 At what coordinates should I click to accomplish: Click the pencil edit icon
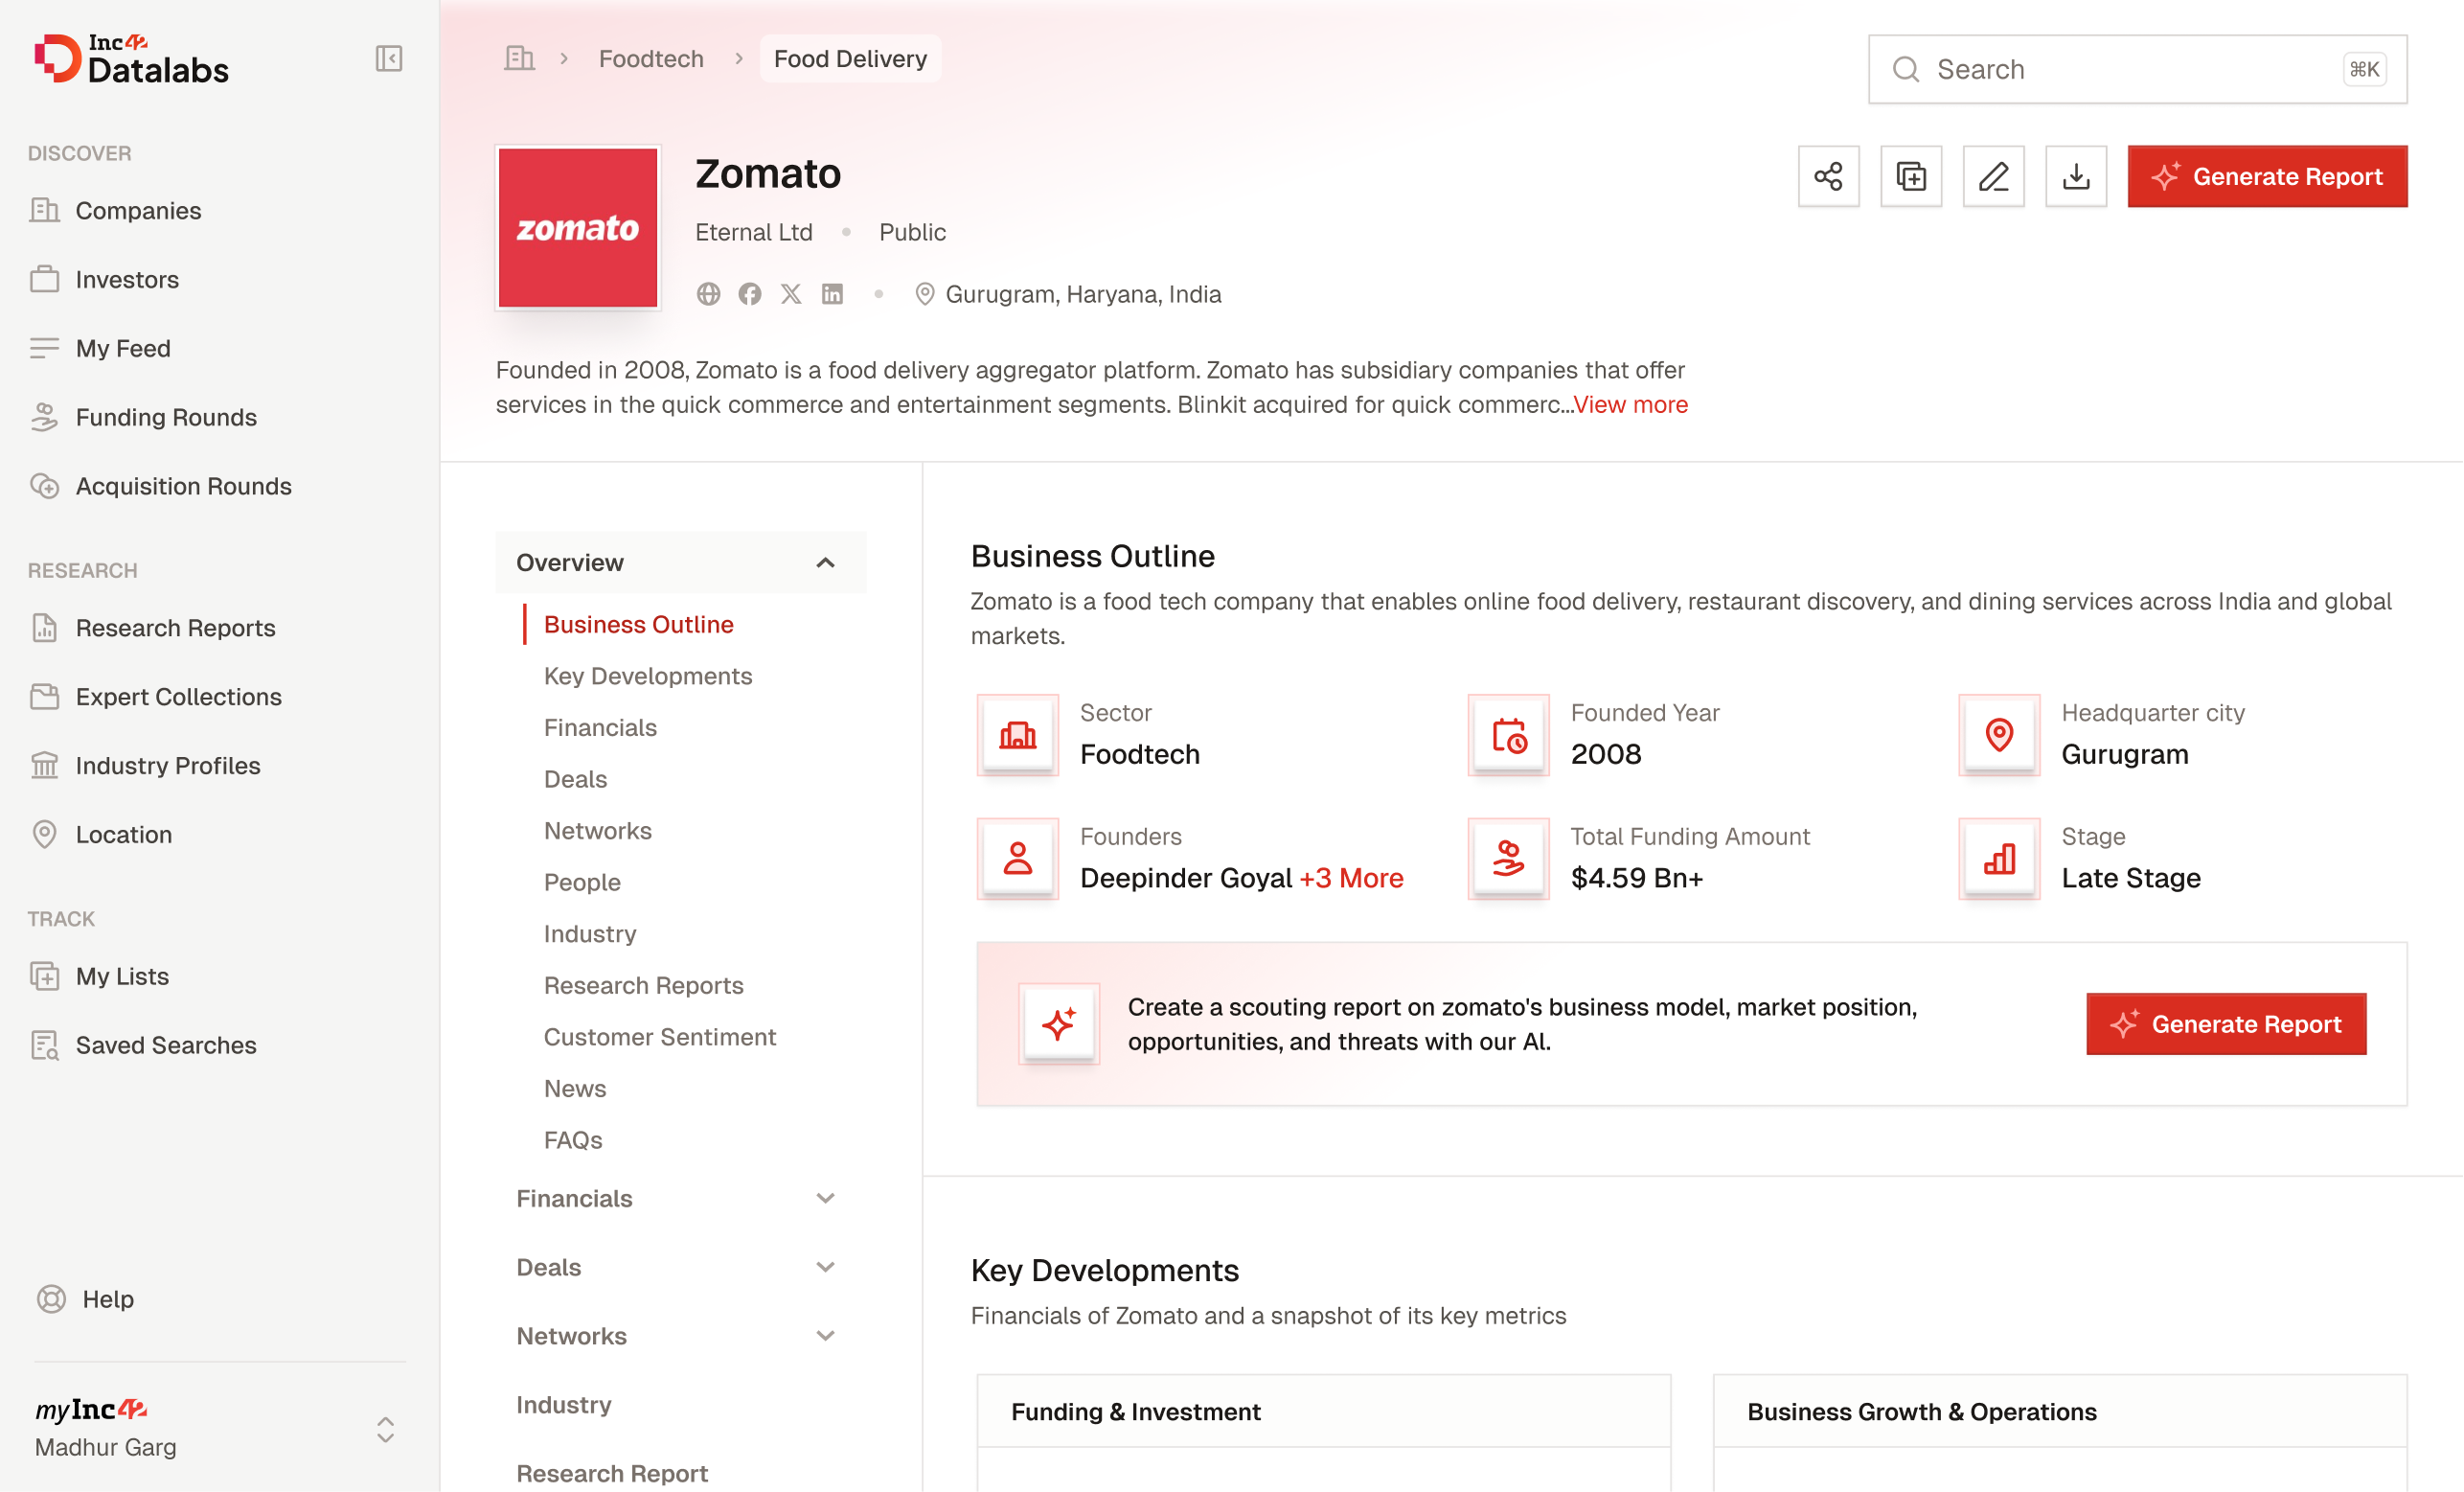[1992, 177]
